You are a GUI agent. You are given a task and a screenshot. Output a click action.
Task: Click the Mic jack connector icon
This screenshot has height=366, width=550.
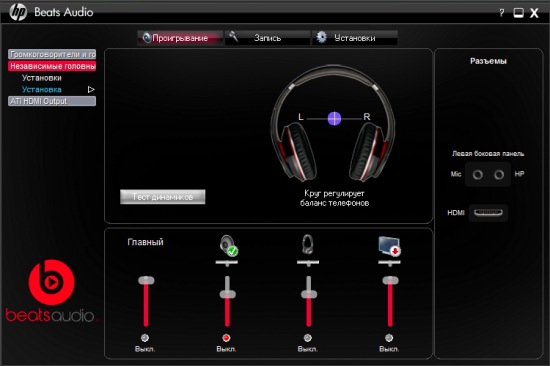[477, 174]
